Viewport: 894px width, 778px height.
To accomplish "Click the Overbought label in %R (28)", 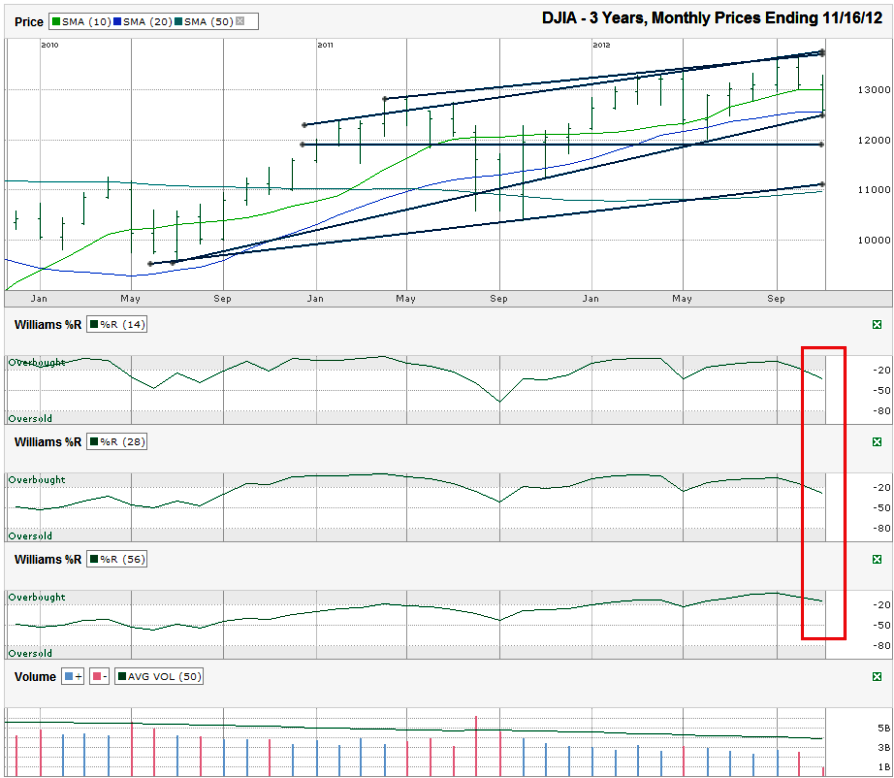I will tap(37, 480).
